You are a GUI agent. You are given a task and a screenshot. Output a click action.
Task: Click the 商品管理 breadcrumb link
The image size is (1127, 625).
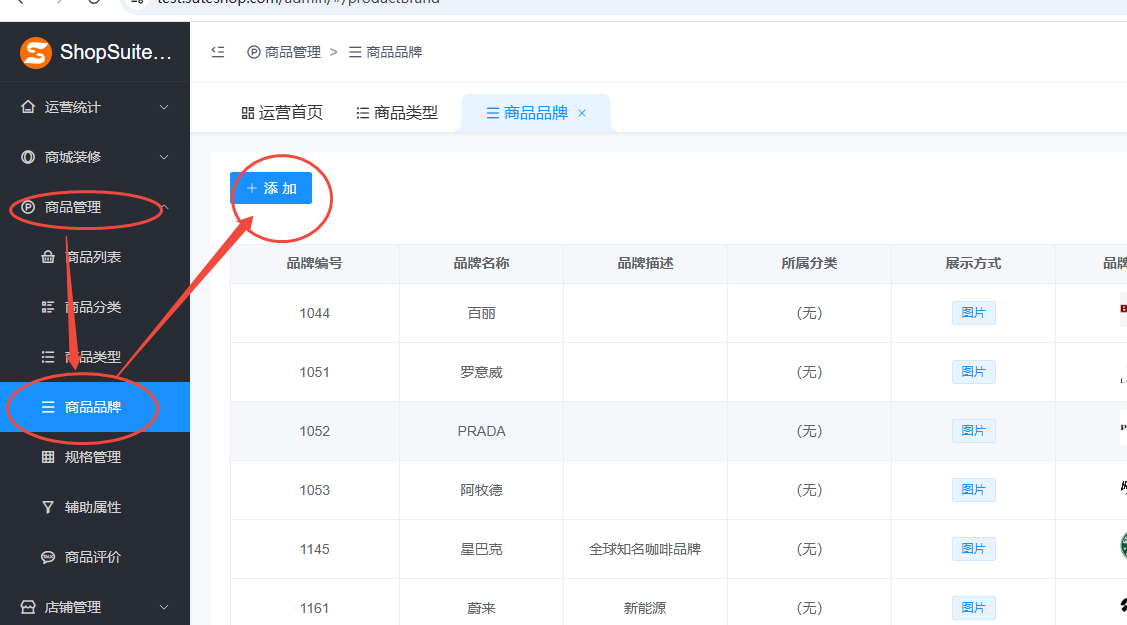click(285, 52)
